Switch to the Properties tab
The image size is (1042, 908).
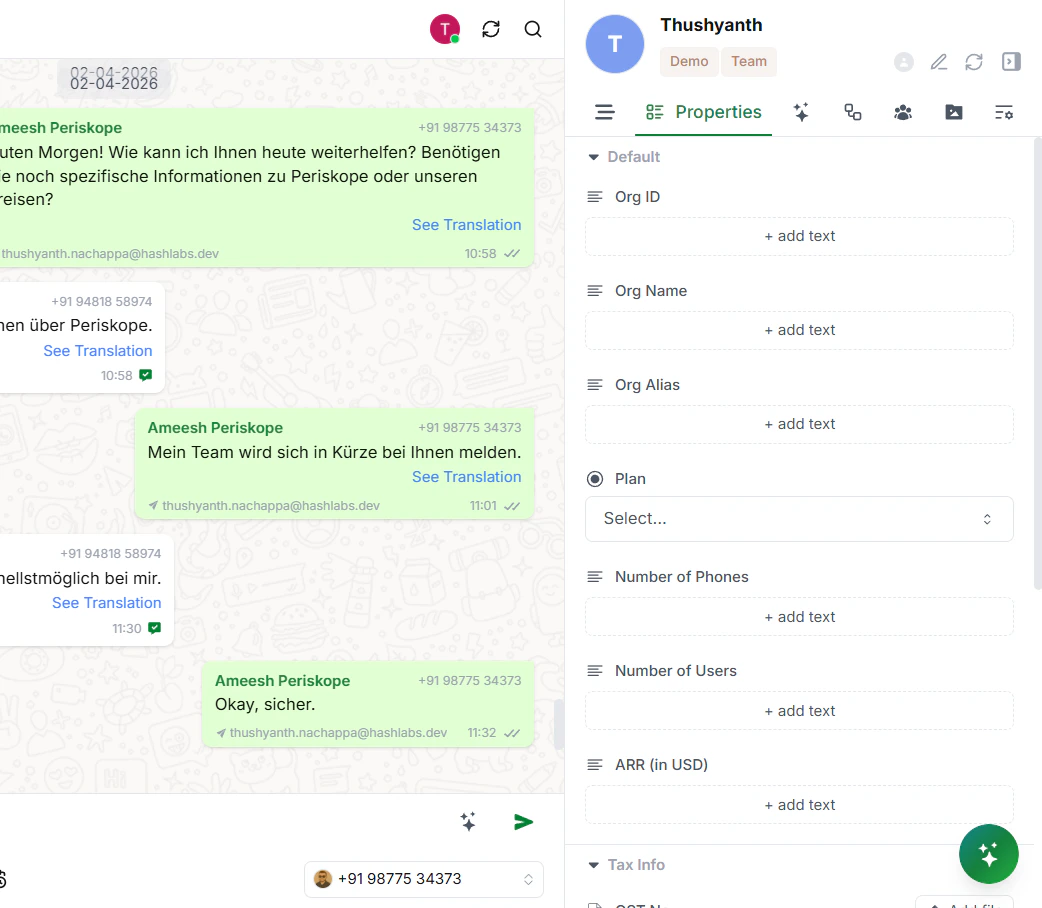point(704,112)
